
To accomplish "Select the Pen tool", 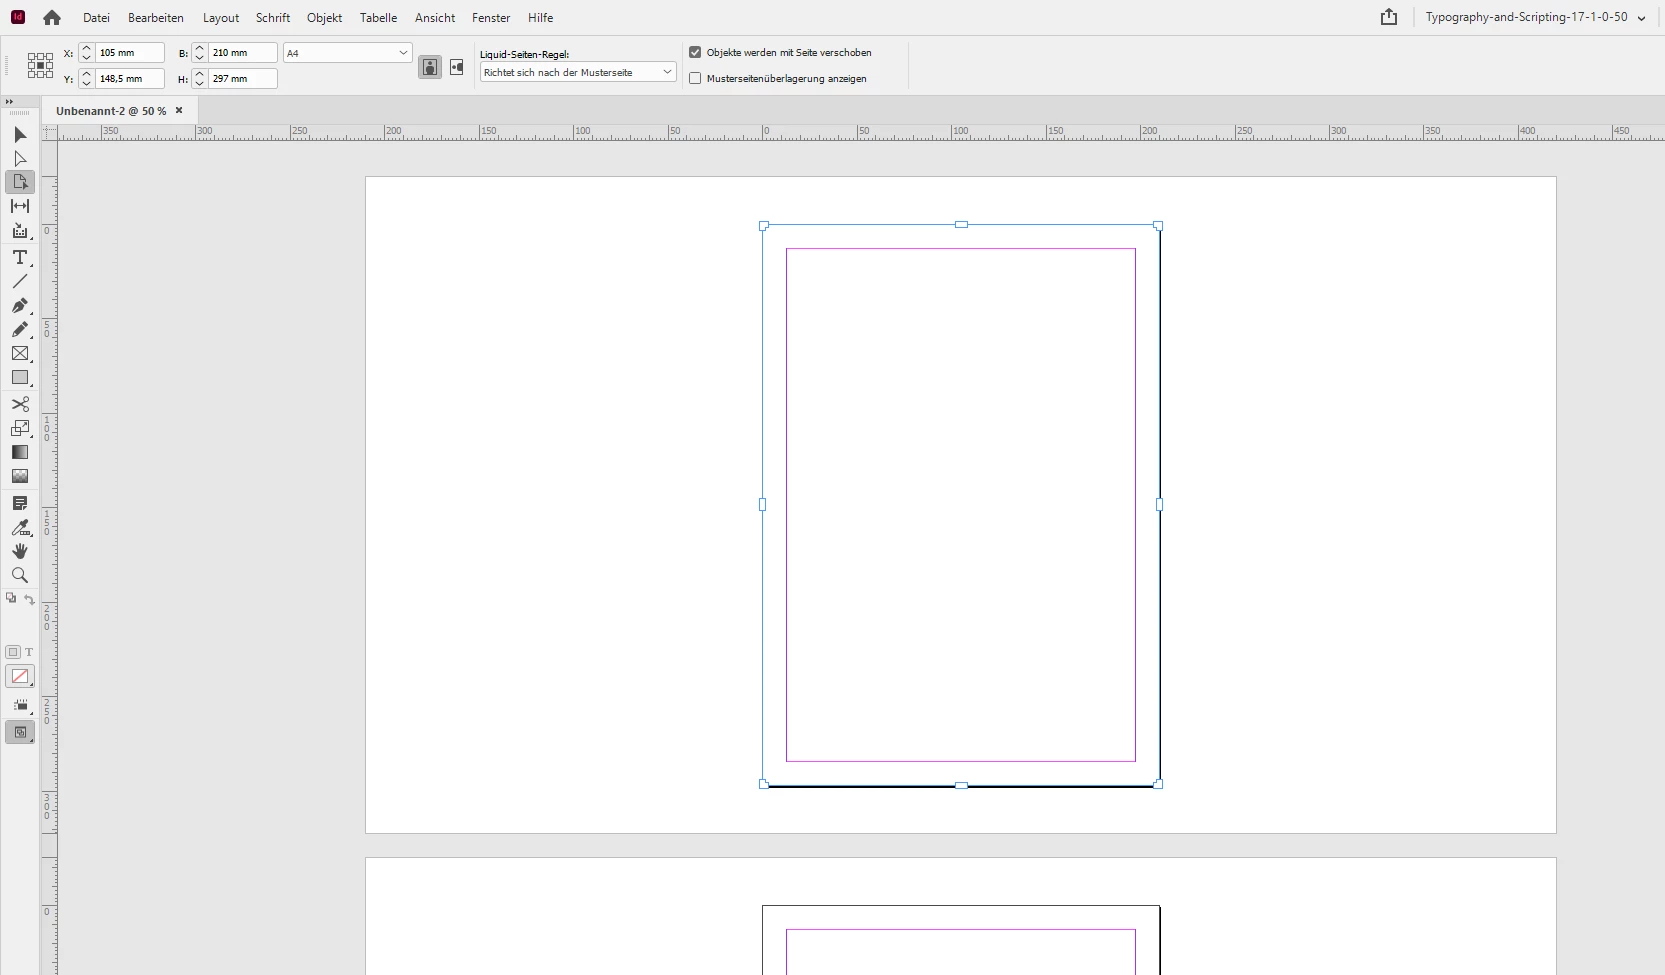I will pyautogui.click(x=20, y=306).
